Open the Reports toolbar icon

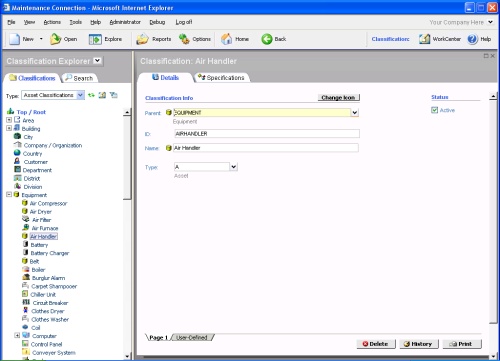point(142,39)
